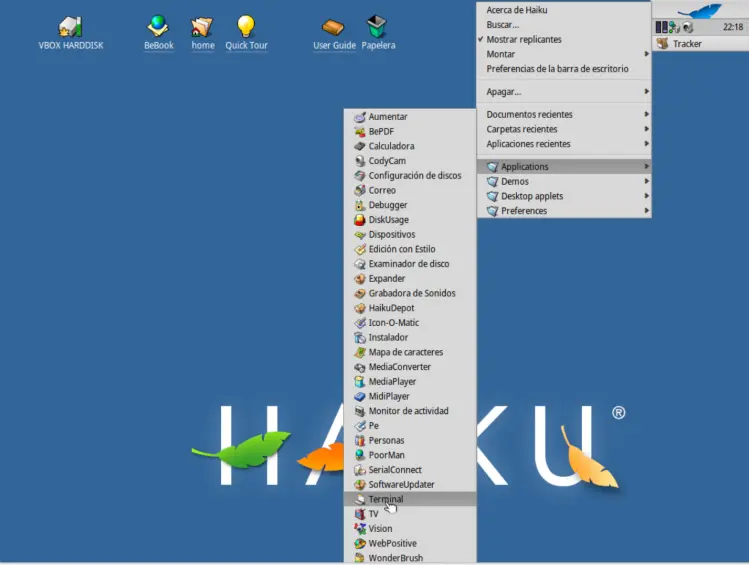749x565 pixels.
Task: Click the network status tray icon
Action: pyautogui.click(x=674, y=27)
